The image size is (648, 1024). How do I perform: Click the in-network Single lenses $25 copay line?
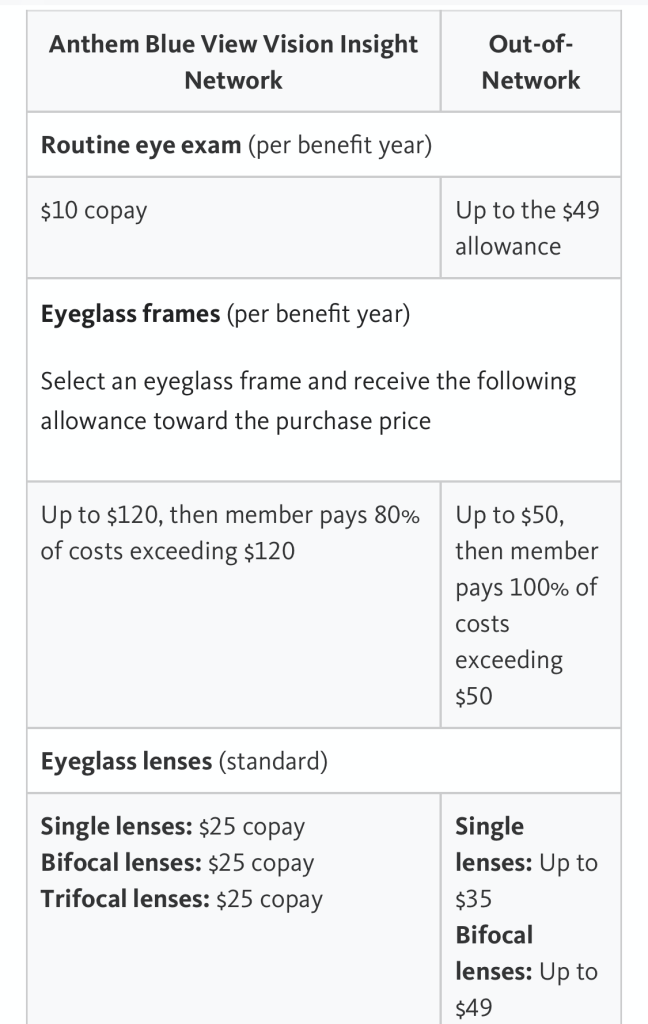(172, 827)
